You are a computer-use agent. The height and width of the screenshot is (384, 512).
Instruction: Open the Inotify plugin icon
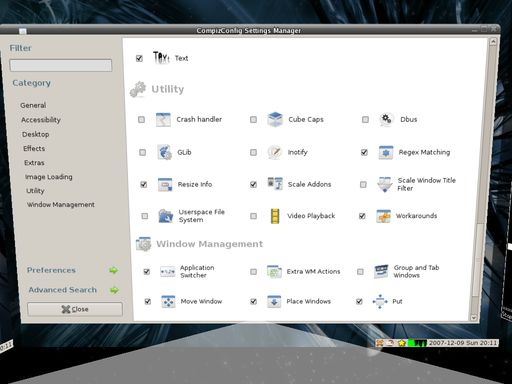click(275, 152)
